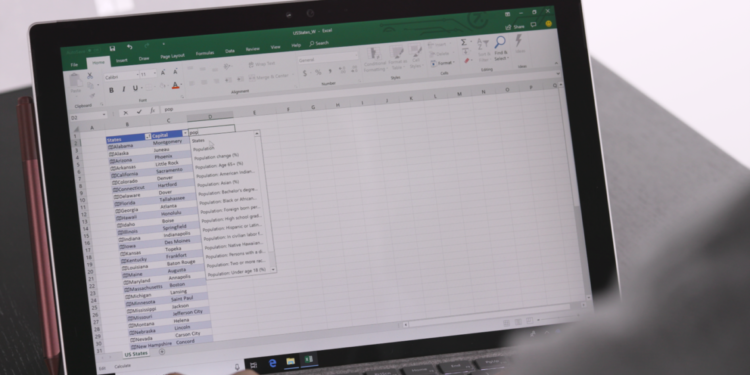Open Microsoft Edge from the taskbar
Screen dimensions: 750x375
(273, 364)
